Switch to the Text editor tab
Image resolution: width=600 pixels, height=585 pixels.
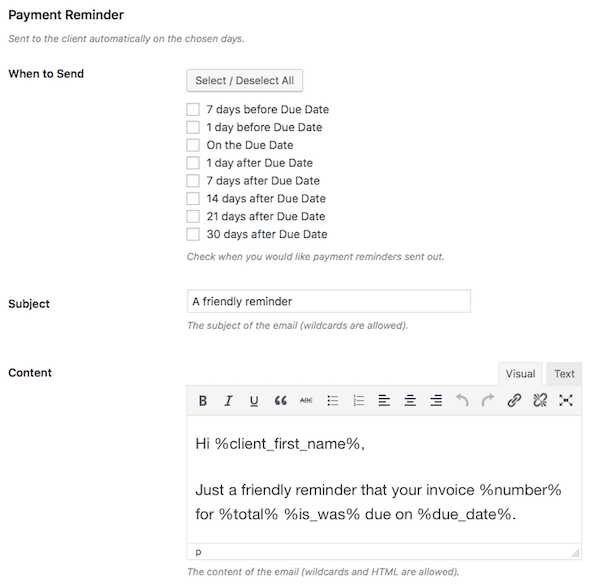point(564,374)
